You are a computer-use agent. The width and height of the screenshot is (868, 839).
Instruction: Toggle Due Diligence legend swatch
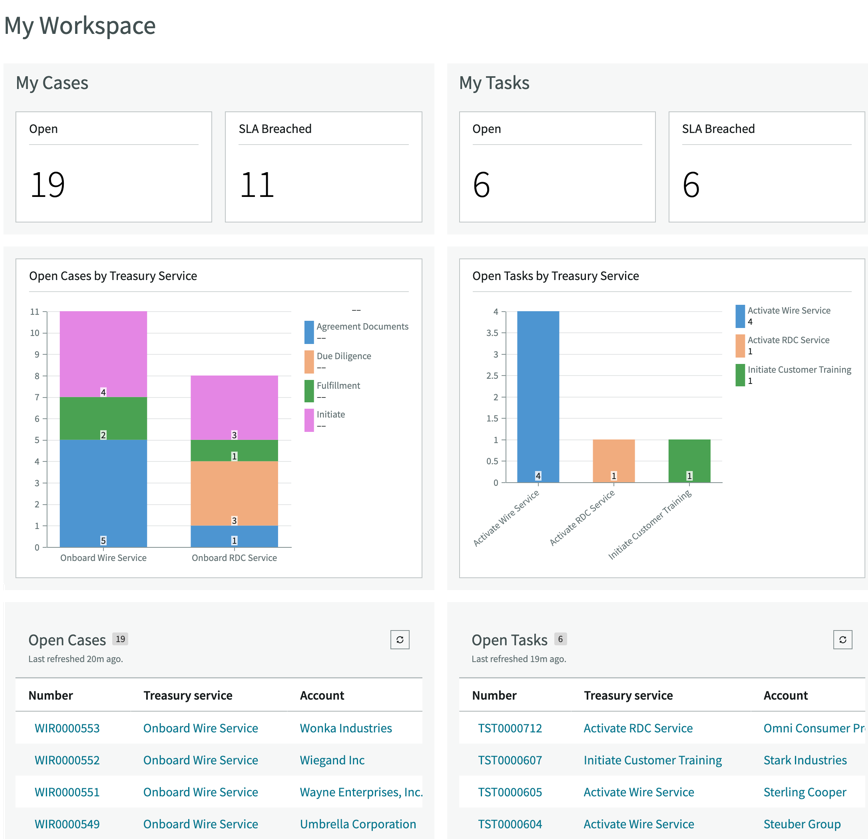(x=309, y=361)
